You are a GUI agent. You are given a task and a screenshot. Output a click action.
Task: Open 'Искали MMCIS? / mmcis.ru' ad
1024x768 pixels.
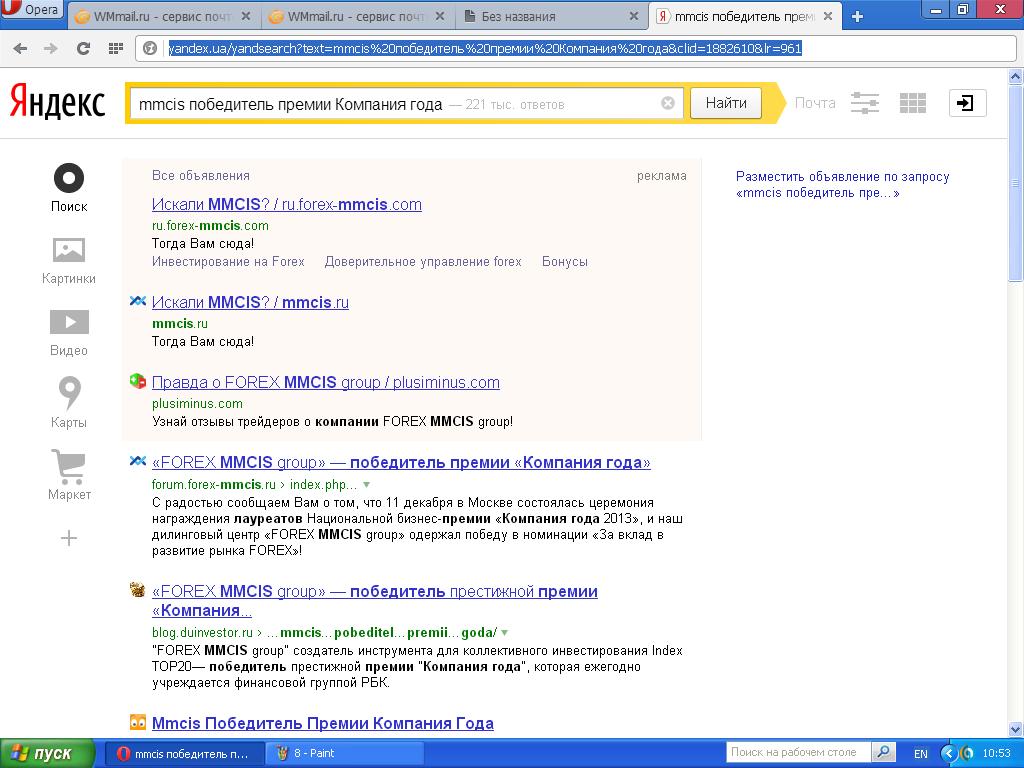click(x=250, y=302)
